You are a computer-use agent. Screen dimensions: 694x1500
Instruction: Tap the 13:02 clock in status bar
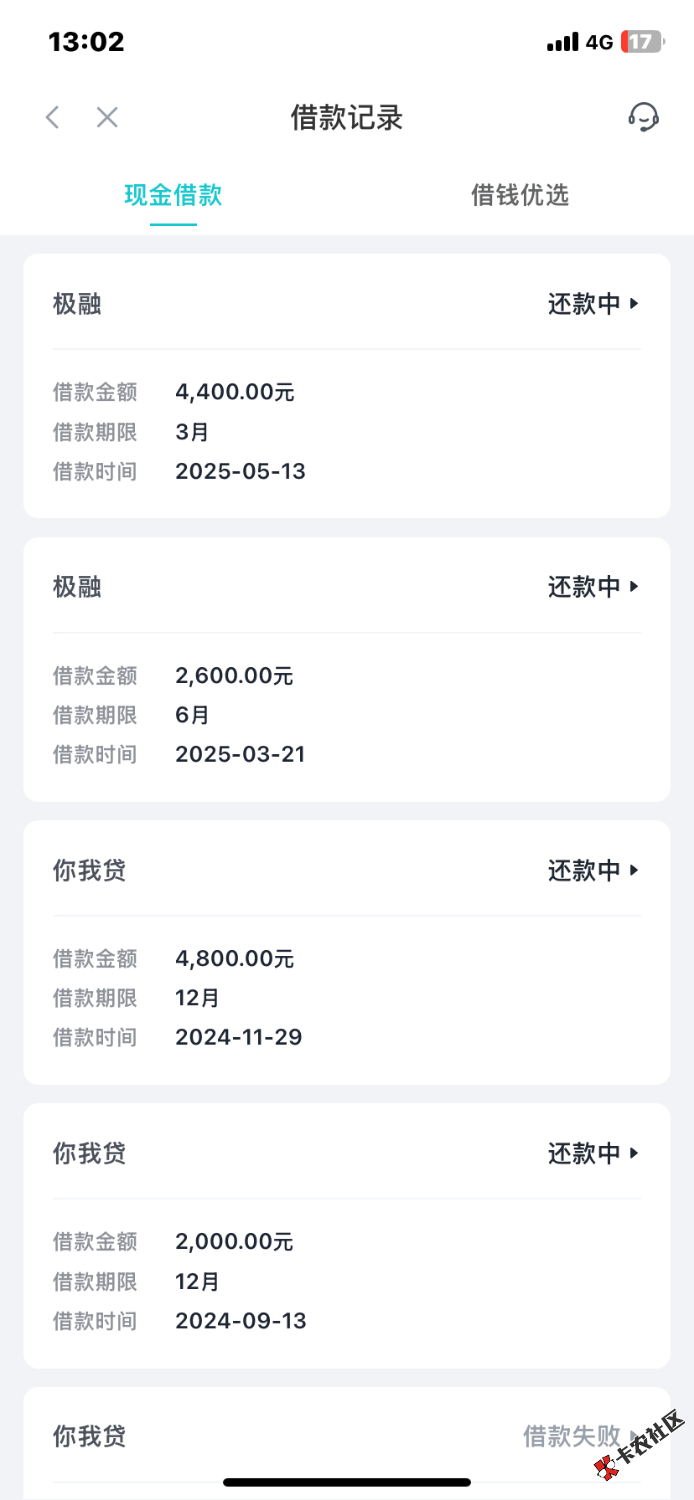click(86, 42)
